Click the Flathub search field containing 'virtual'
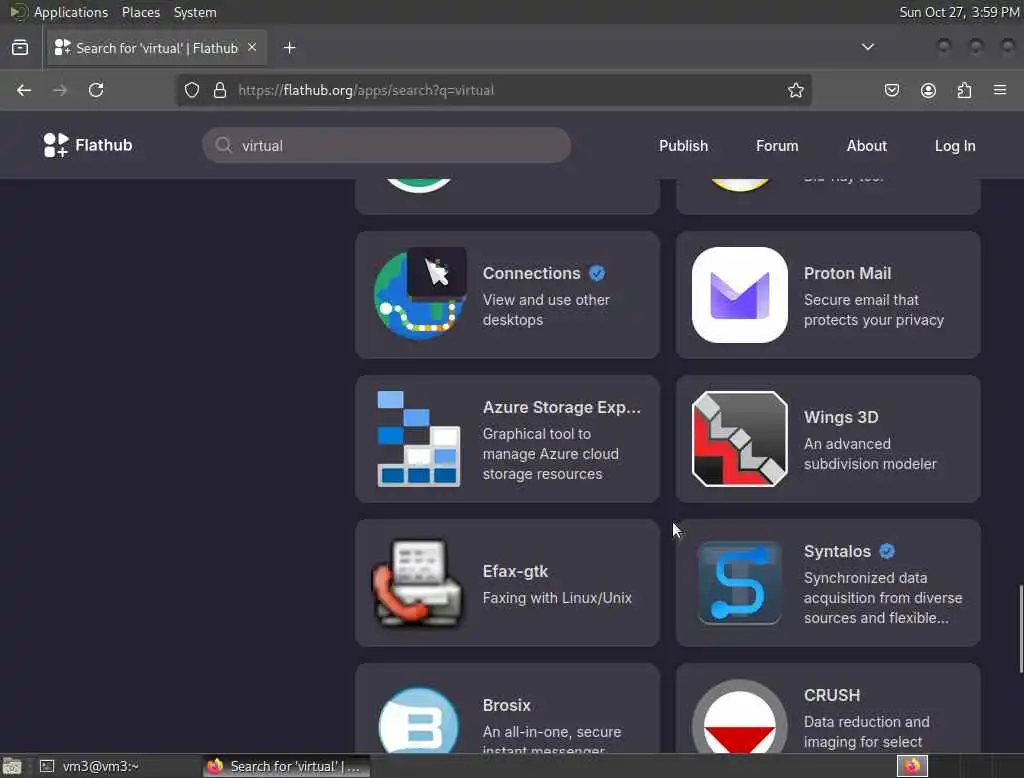The image size is (1024, 778). click(387, 145)
